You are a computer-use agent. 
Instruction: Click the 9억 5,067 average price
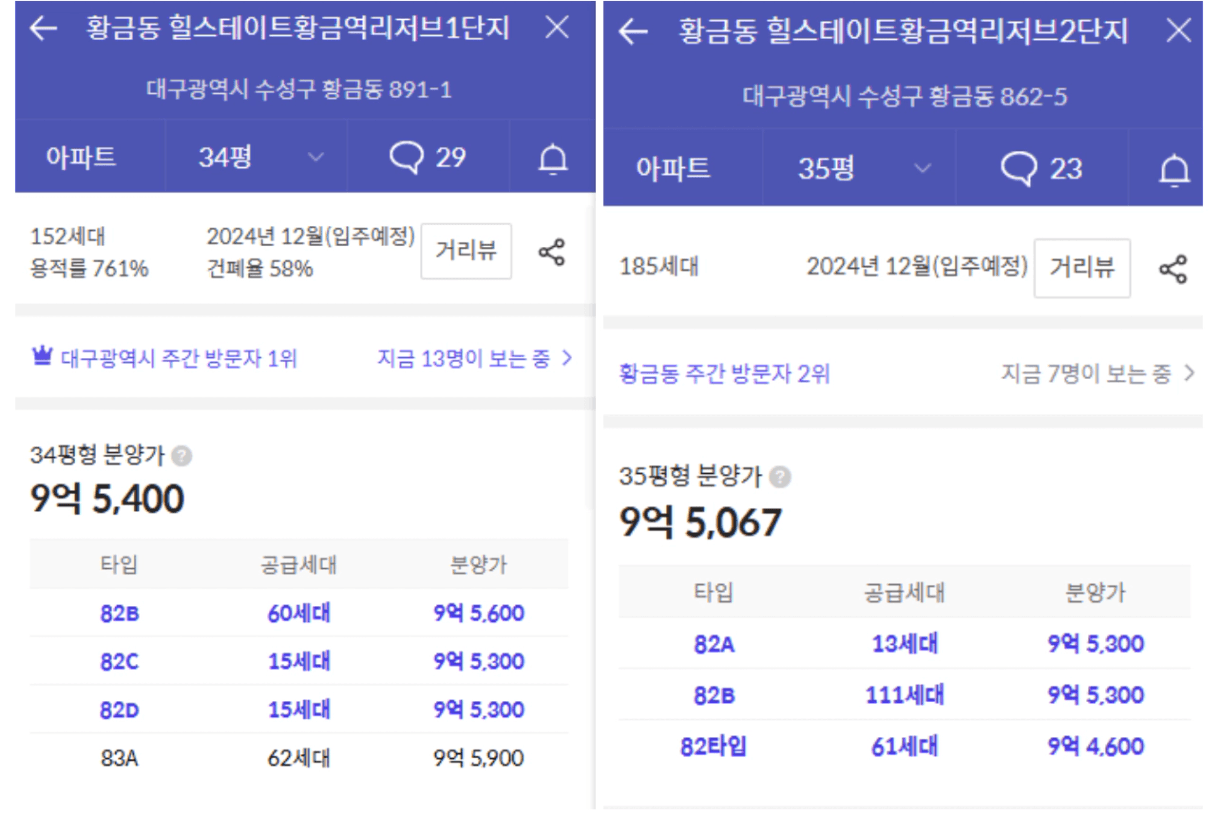pyautogui.click(x=700, y=521)
